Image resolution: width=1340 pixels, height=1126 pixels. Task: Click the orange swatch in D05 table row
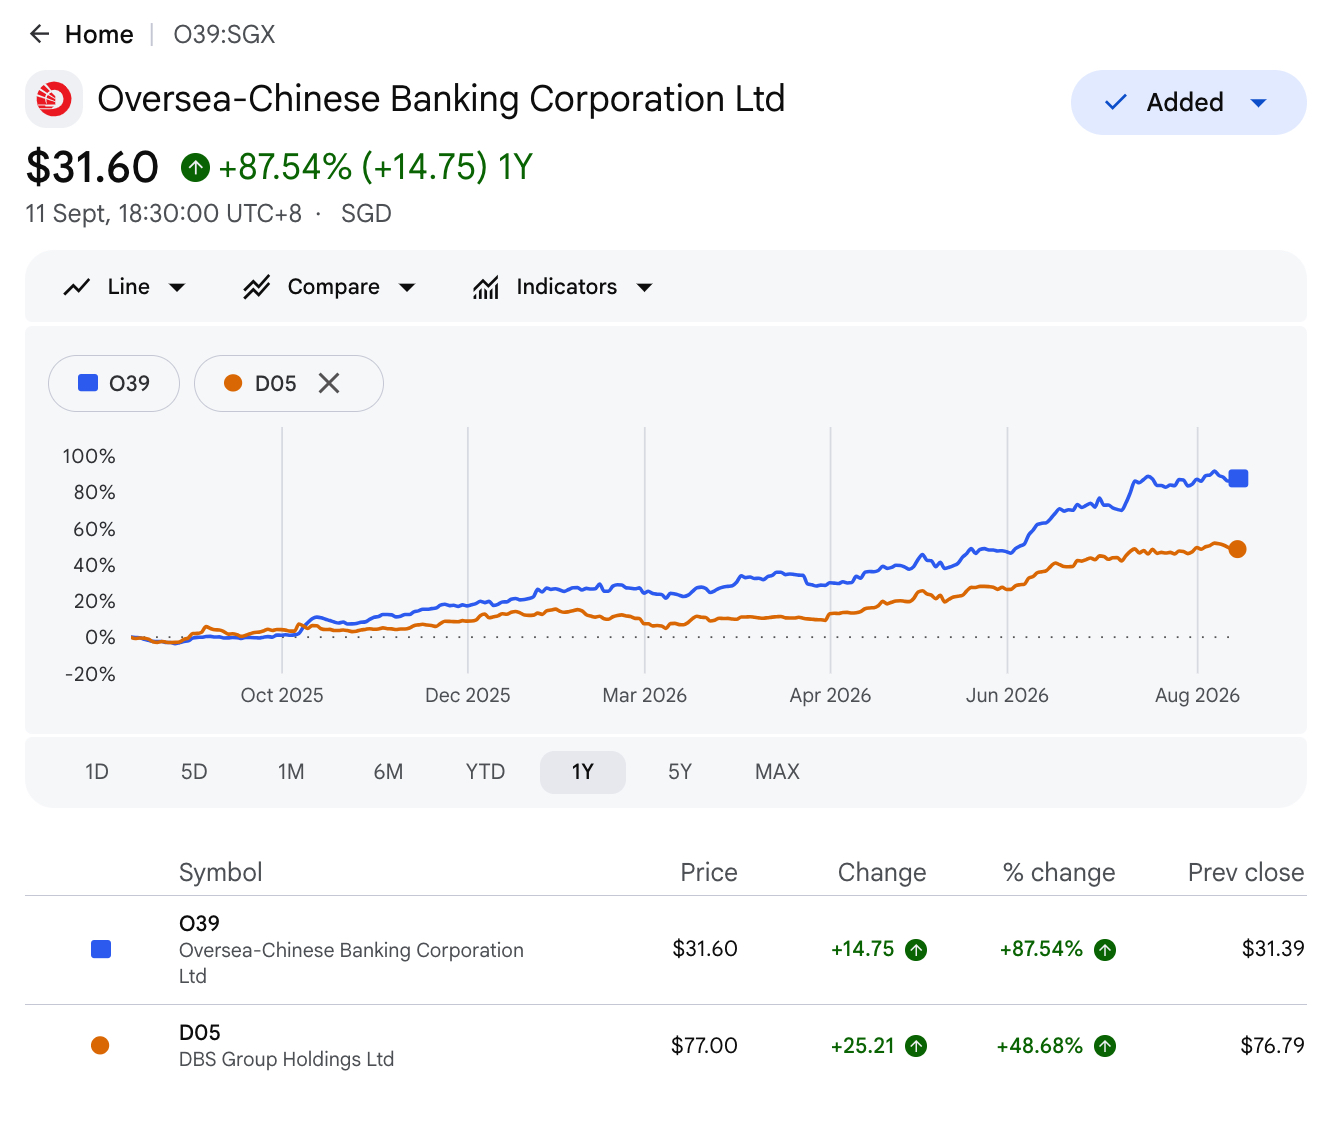pos(100,1045)
